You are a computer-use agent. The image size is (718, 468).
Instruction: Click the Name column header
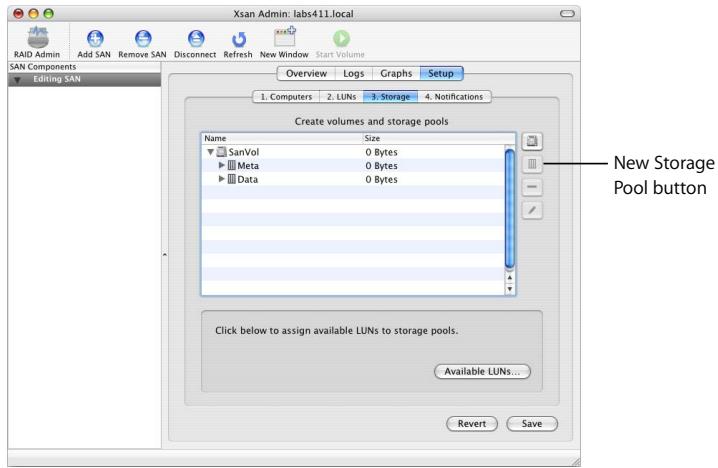click(282, 138)
